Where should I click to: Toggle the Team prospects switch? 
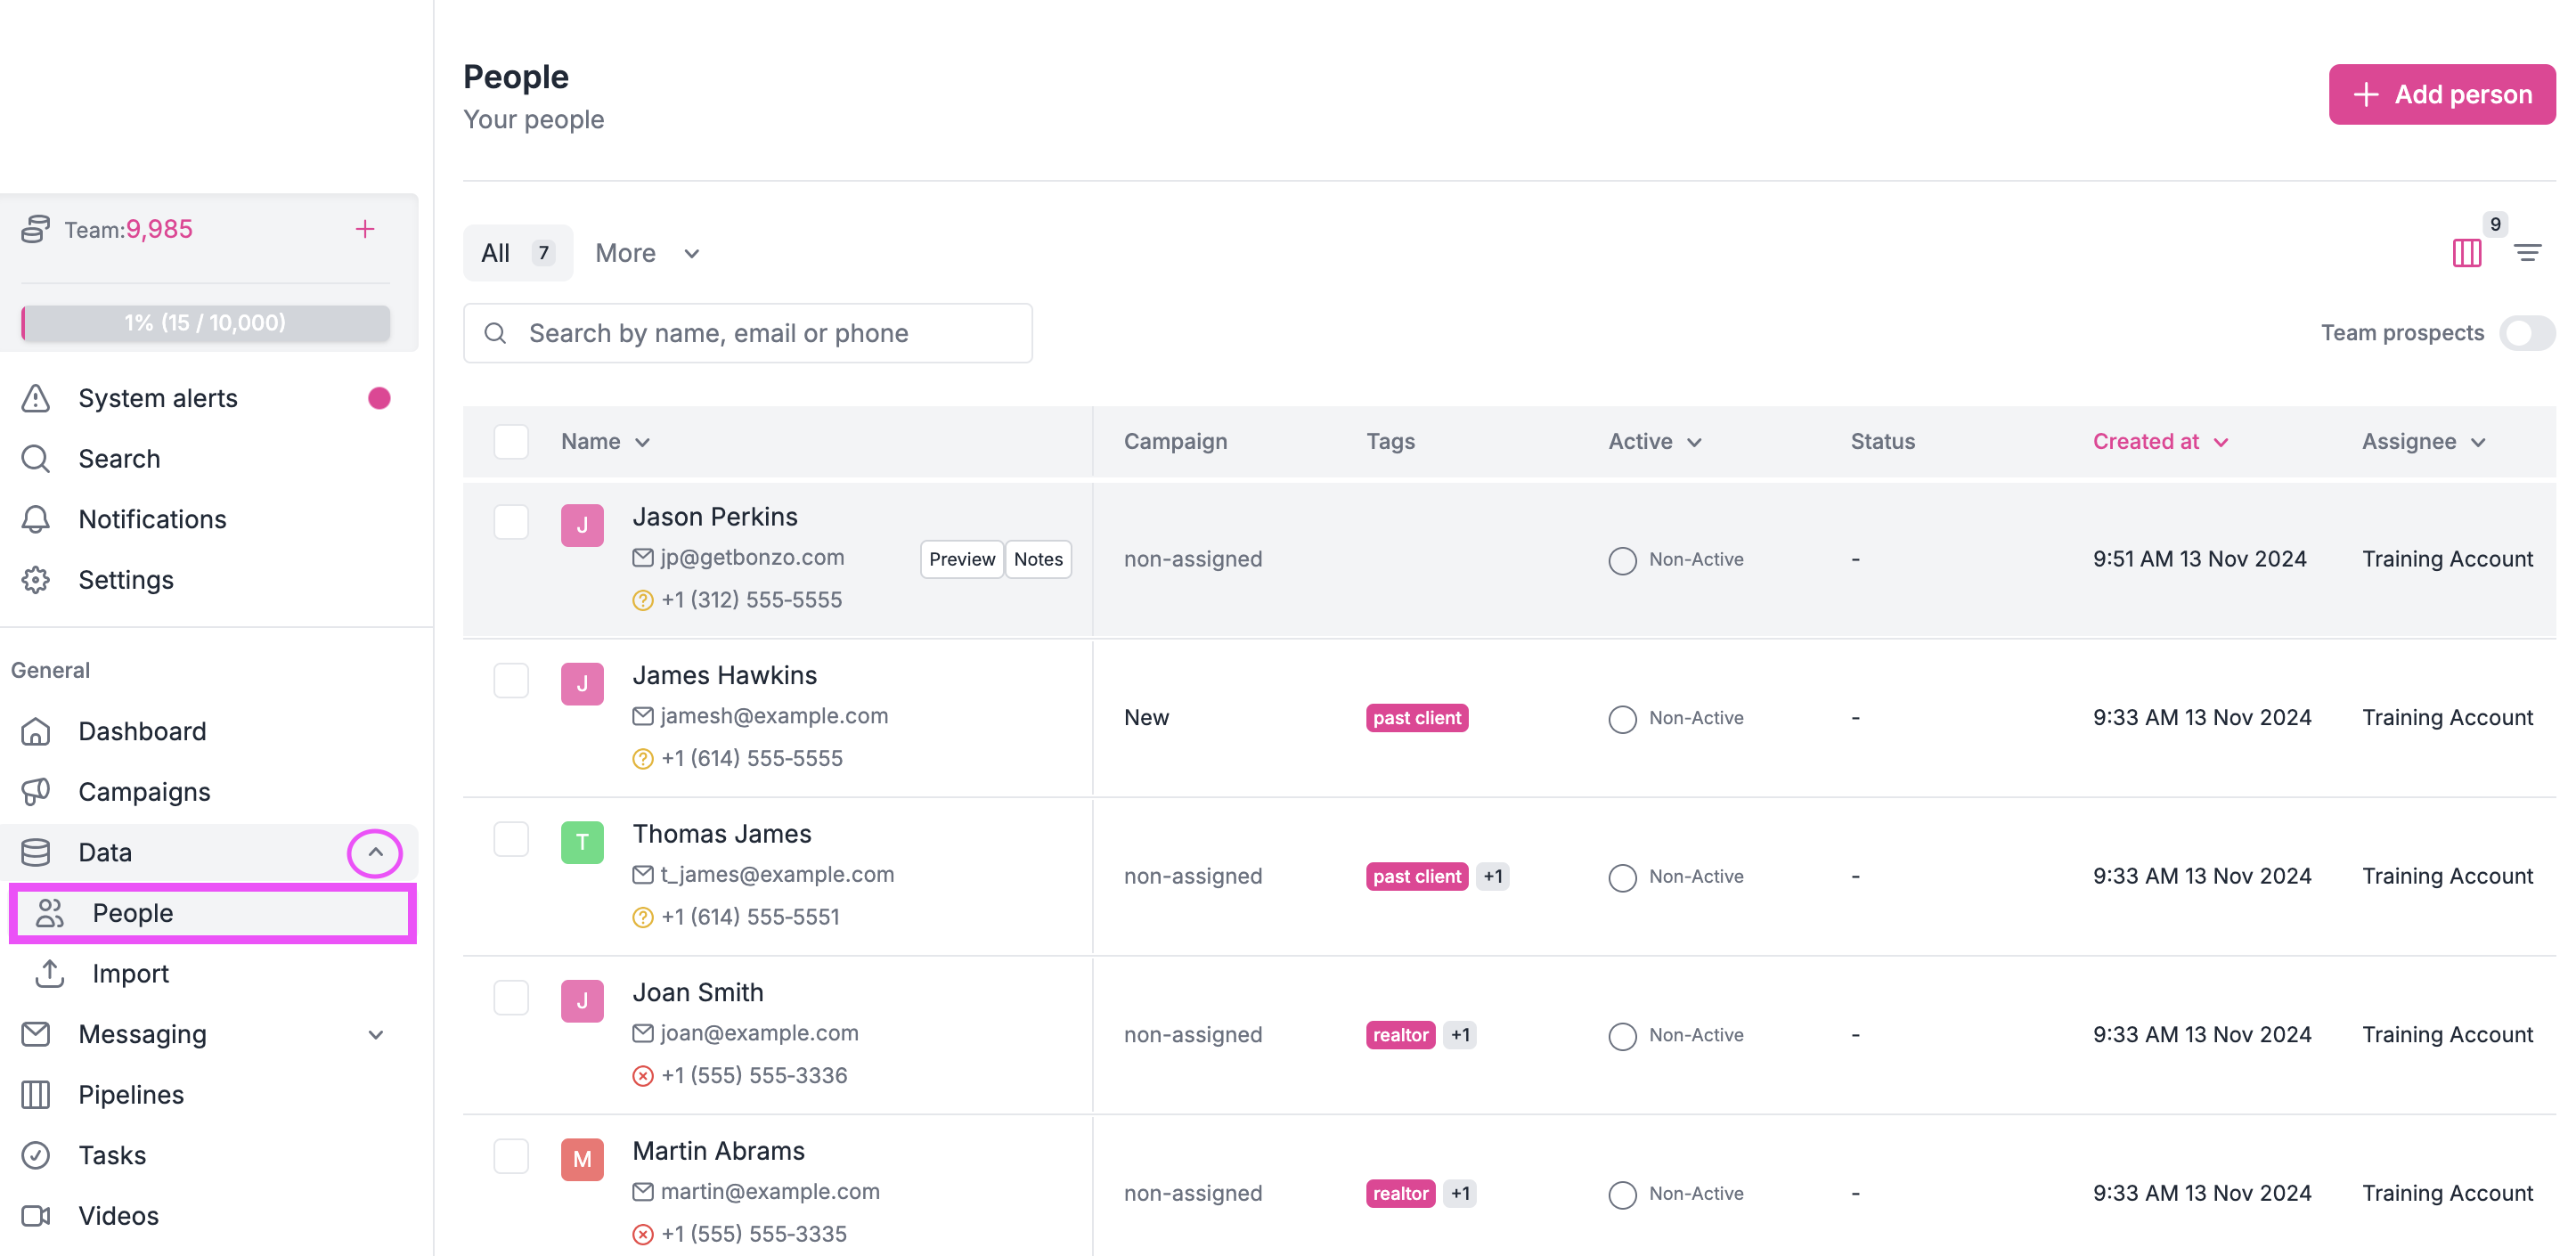point(2527,333)
